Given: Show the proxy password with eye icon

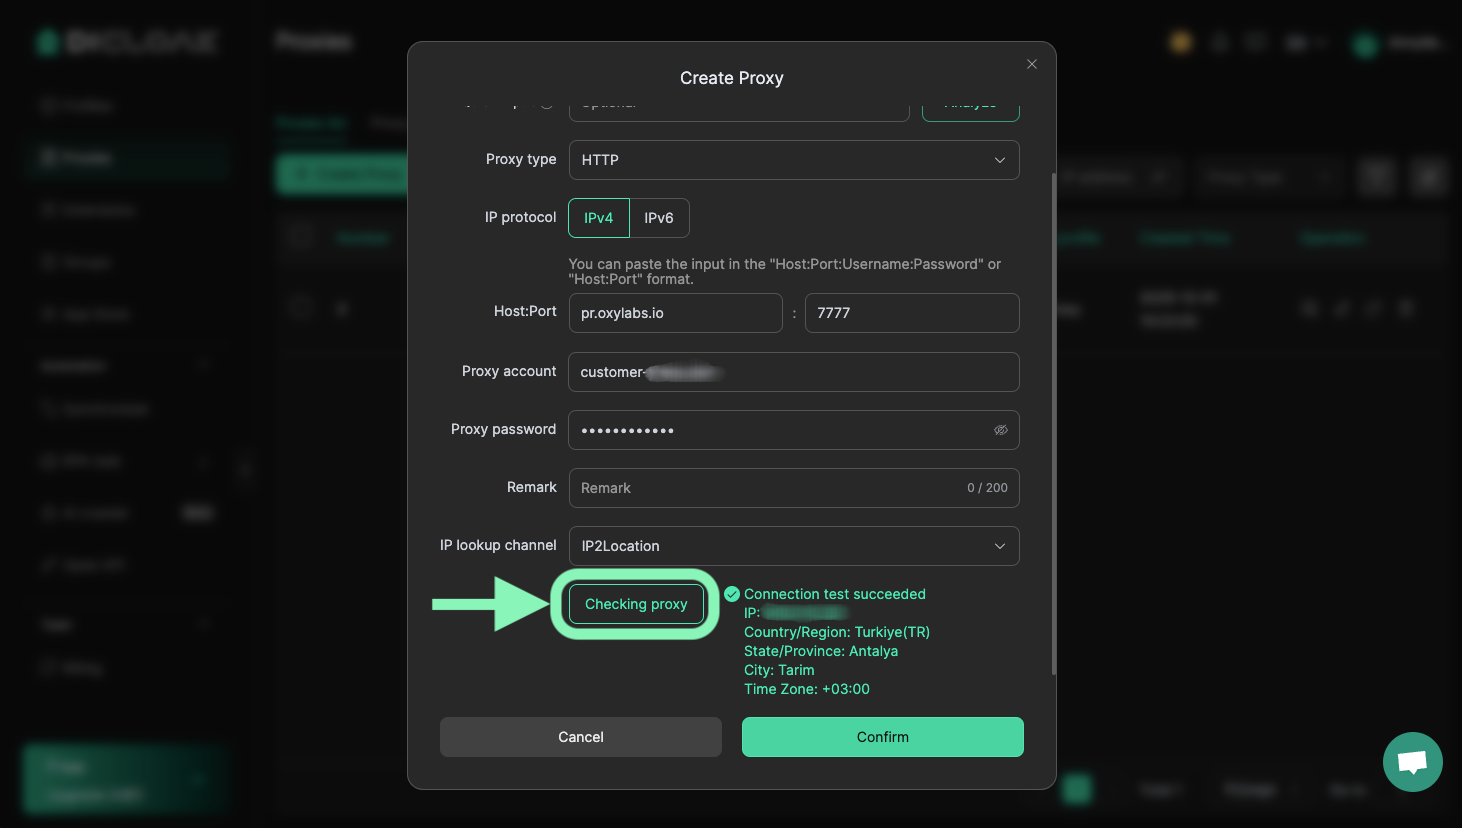Looking at the screenshot, I should tap(1000, 430).
